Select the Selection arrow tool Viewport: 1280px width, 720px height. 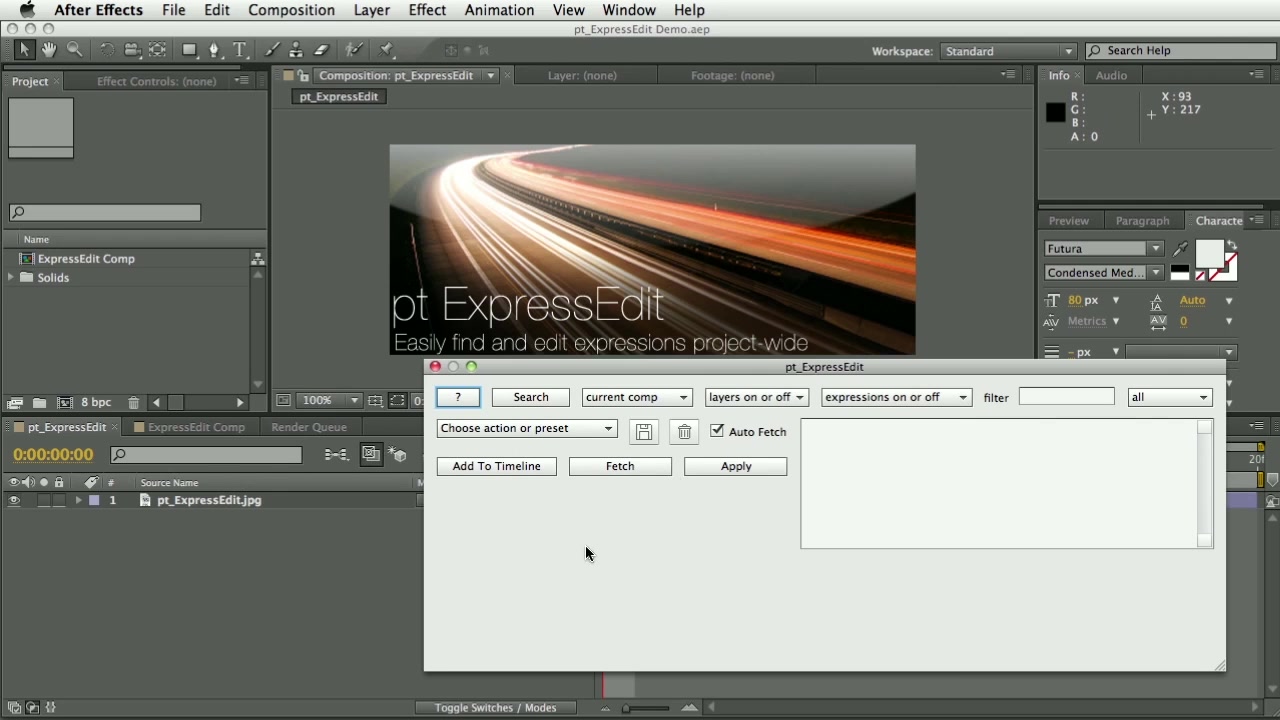(x=24, y=50)
